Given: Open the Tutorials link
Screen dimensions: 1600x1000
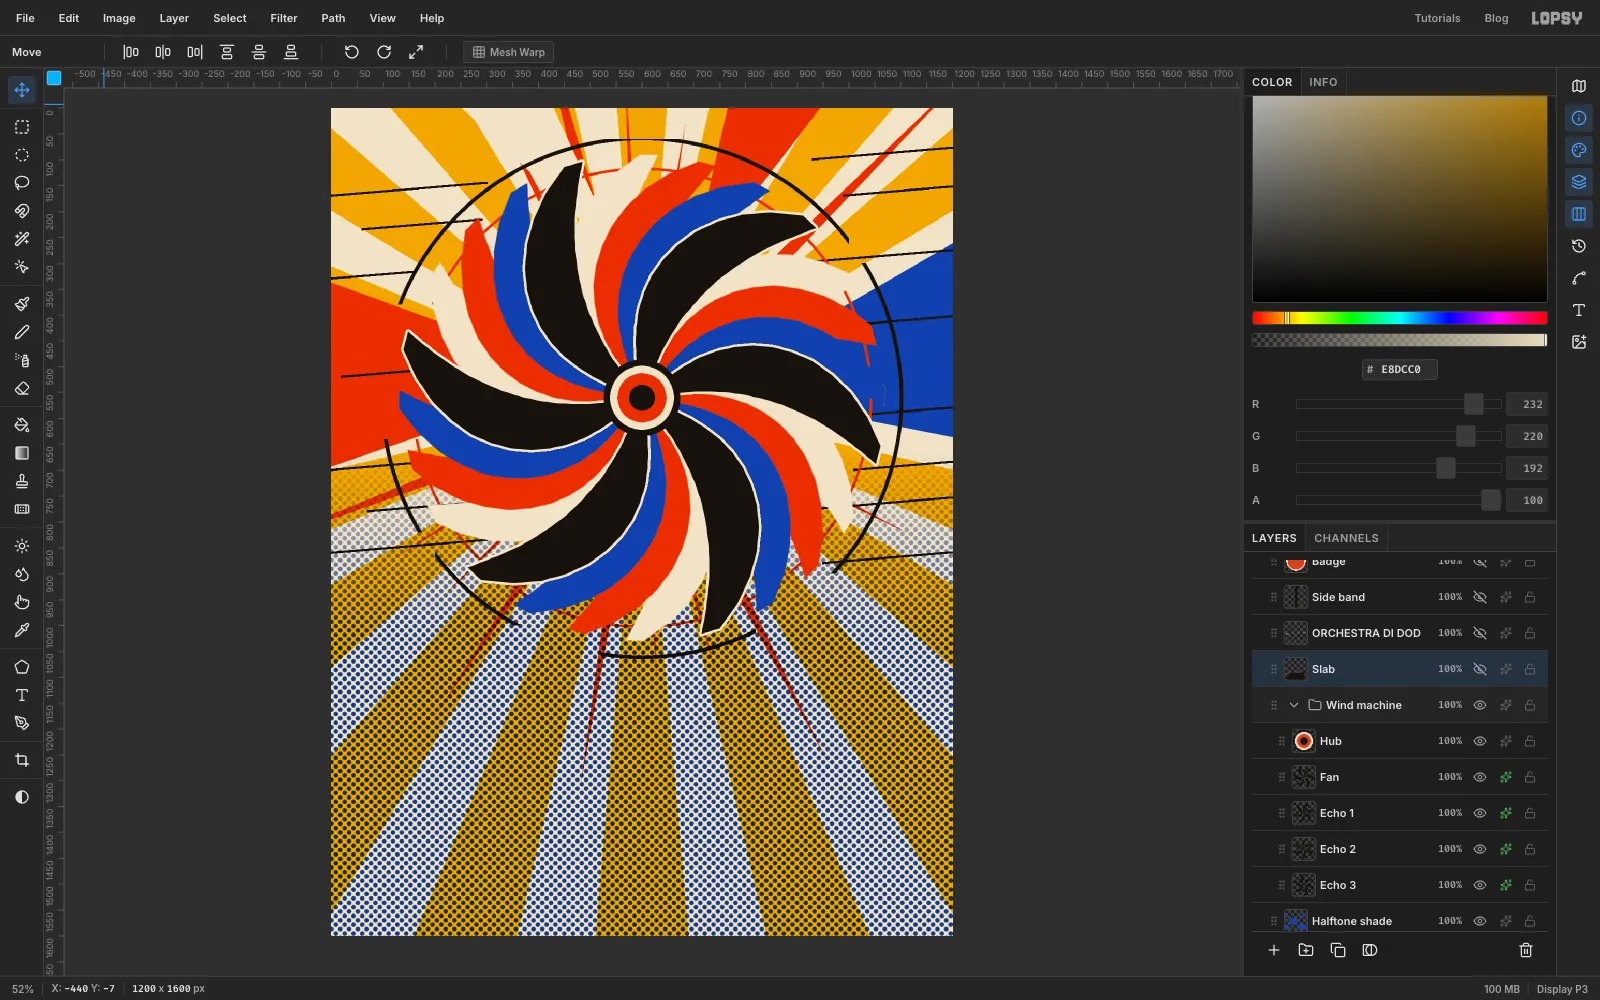Looking at the screenshot, I should pos(1437,18).
